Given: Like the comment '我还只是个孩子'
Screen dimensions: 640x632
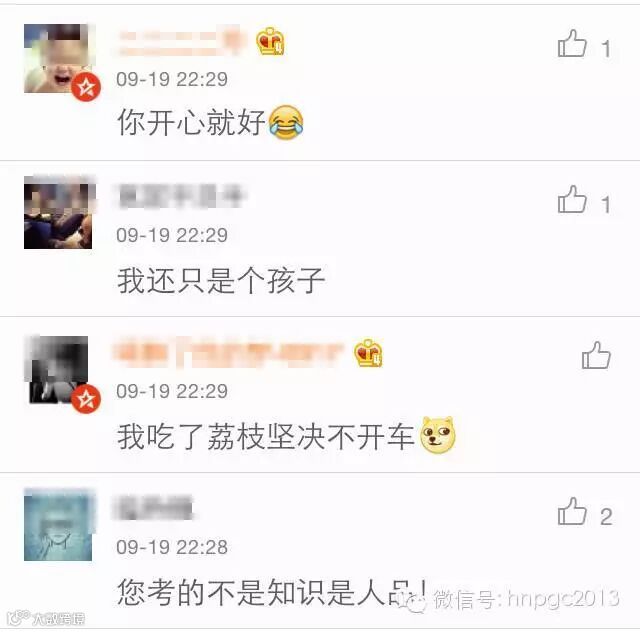Looking at the screenshot, I should (572, 199).
